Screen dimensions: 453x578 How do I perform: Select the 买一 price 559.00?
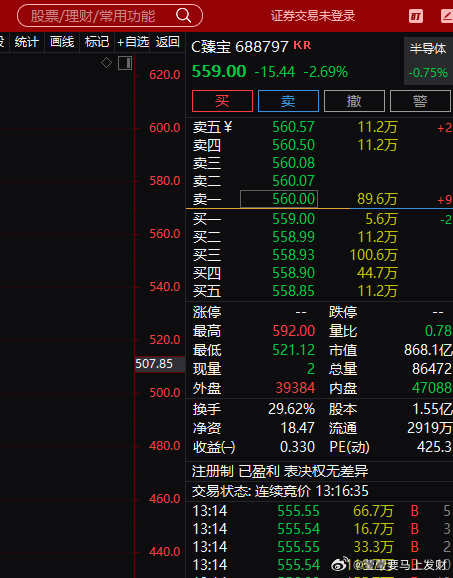click(x=293, y=219)
